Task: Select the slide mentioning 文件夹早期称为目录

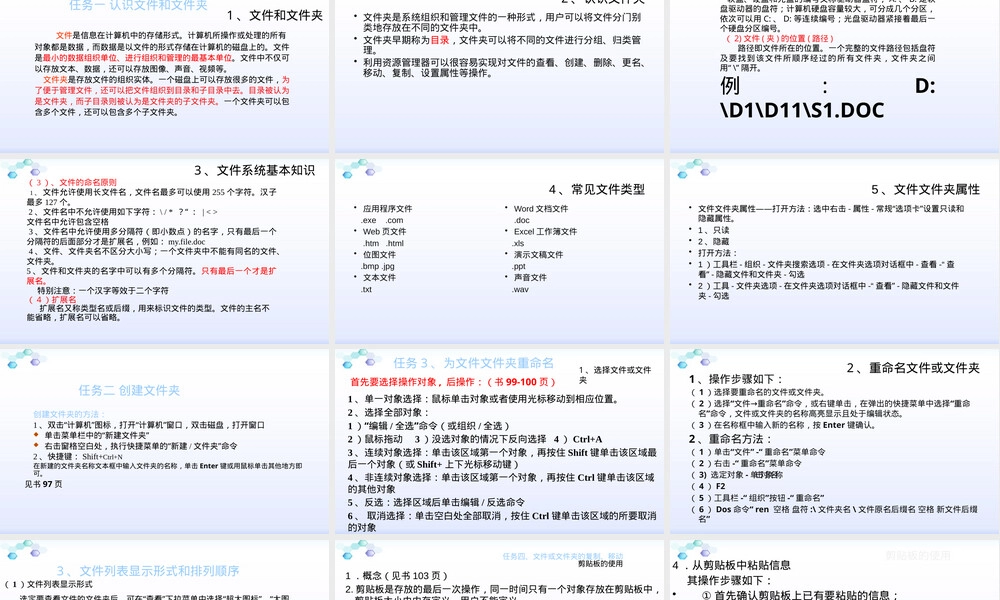Action: (499, 75)
